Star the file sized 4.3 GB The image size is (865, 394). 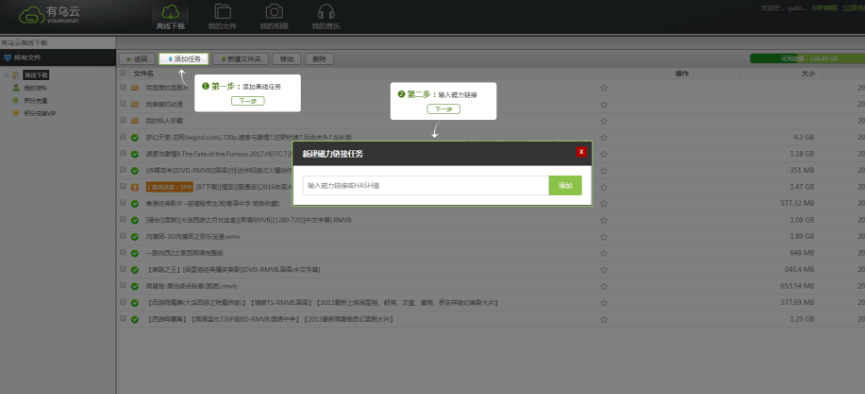[604, 137]
